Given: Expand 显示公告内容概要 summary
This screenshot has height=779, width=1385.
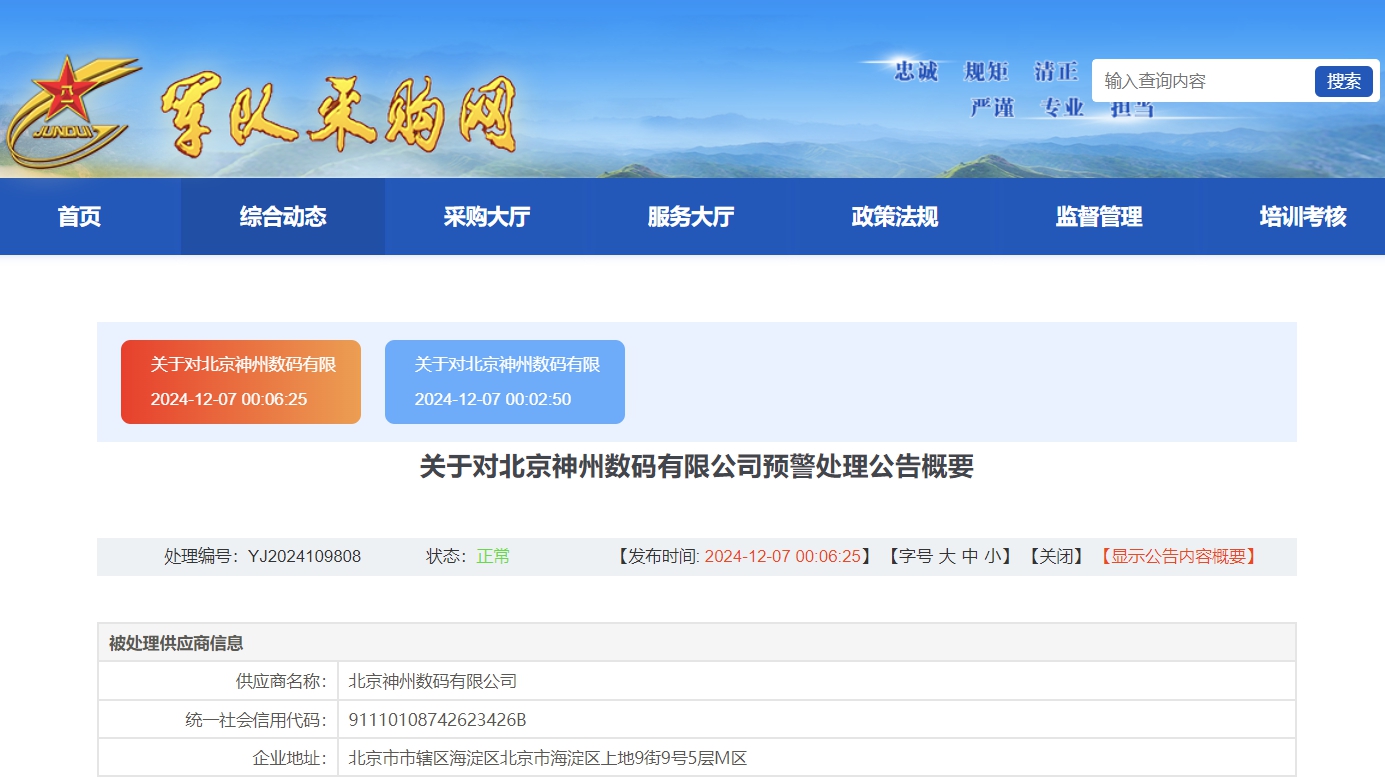Looking at the screenshot, I should (1177, 557).
